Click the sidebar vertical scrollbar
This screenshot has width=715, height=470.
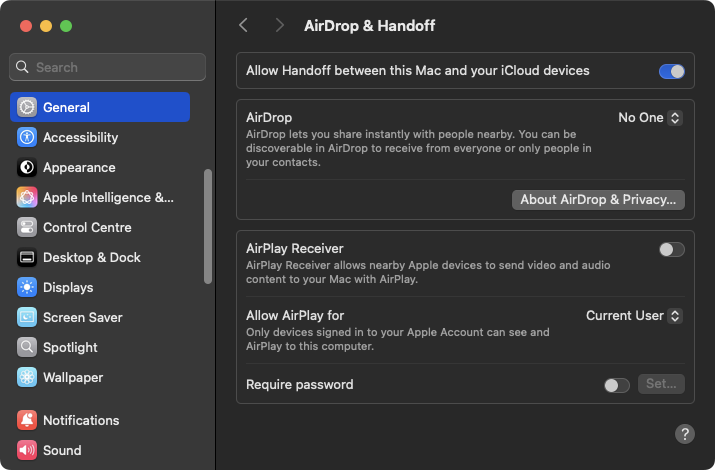tap(208, 227)
